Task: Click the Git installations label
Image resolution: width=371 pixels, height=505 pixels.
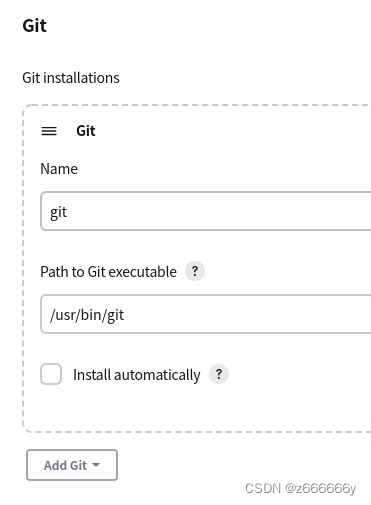Action: point(71,78)
